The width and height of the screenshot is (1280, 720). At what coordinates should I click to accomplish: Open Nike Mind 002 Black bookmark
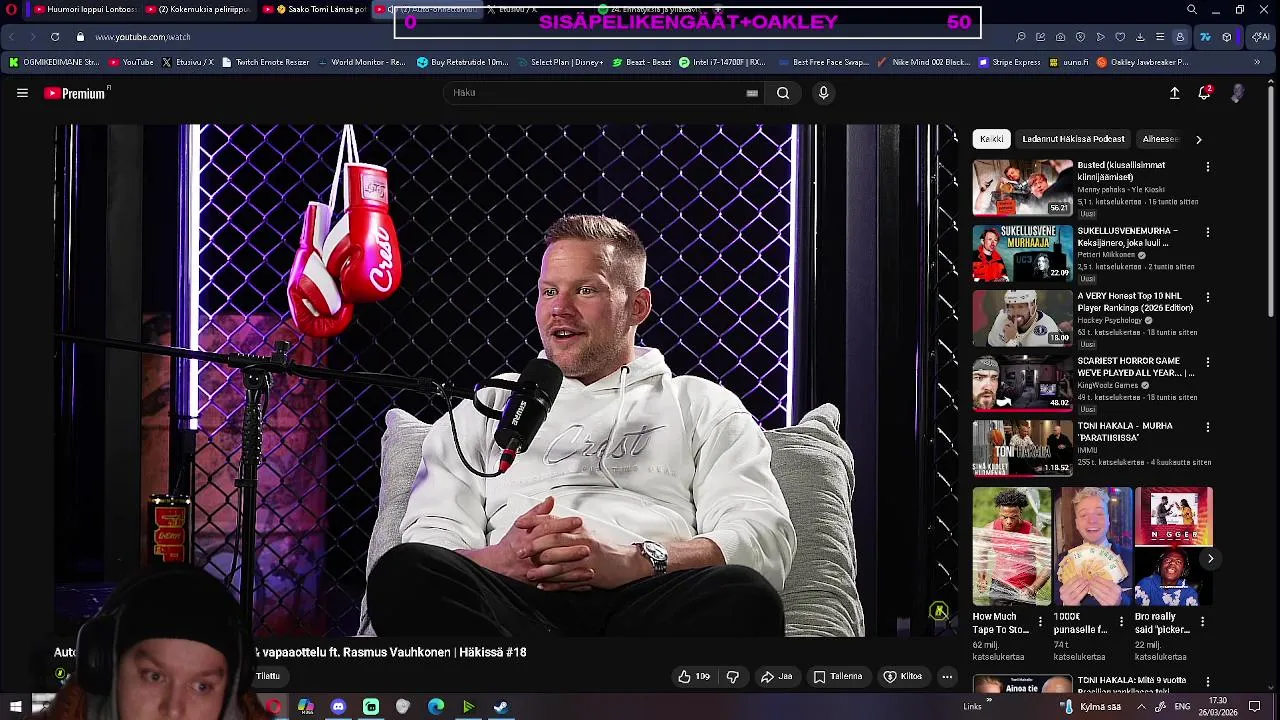pyautogui.click(x=923, y=62)
